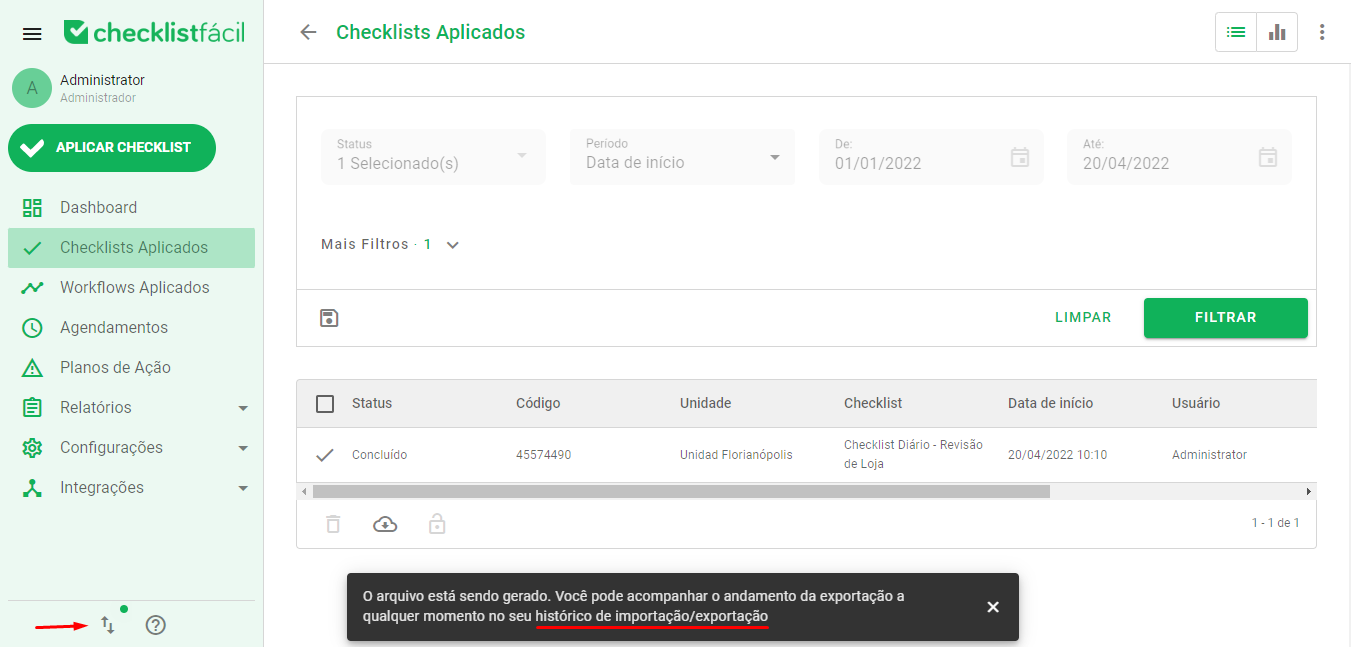1351x647 pixels.
Task: Click the Relatórios clipboard icon
Action: pyautogui.click(x=32, y=408)
